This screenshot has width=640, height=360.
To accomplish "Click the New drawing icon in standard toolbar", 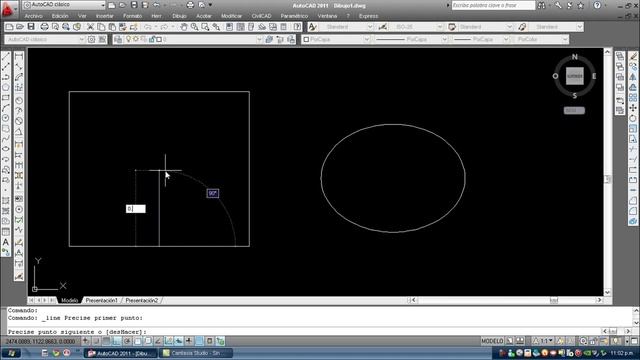I will coord(9,27).
